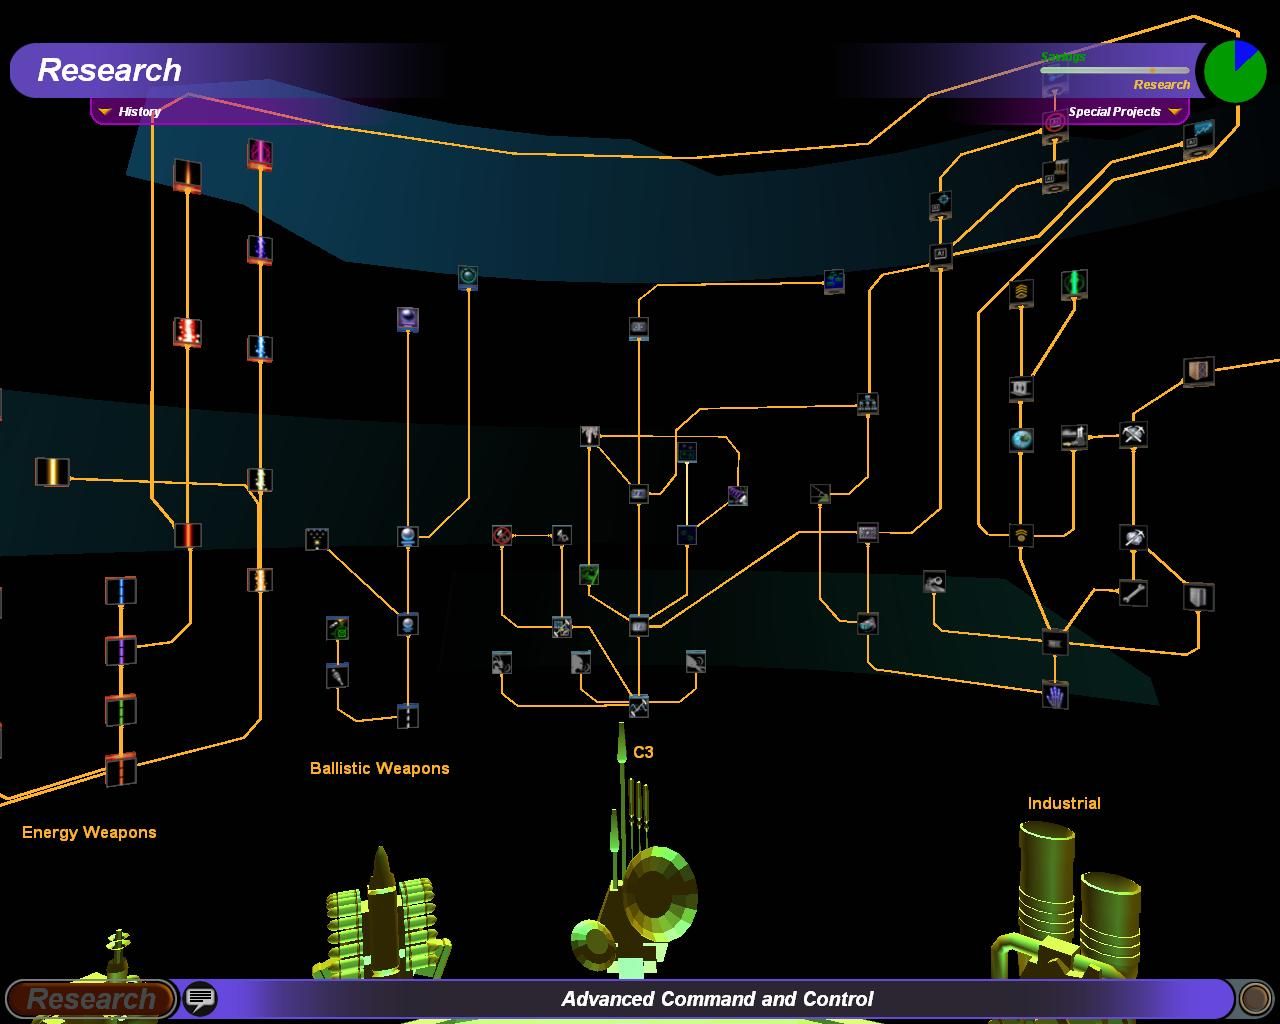Select the brown wall panel tech icon
The image size is (1280, 1024).
(1198, 371)
